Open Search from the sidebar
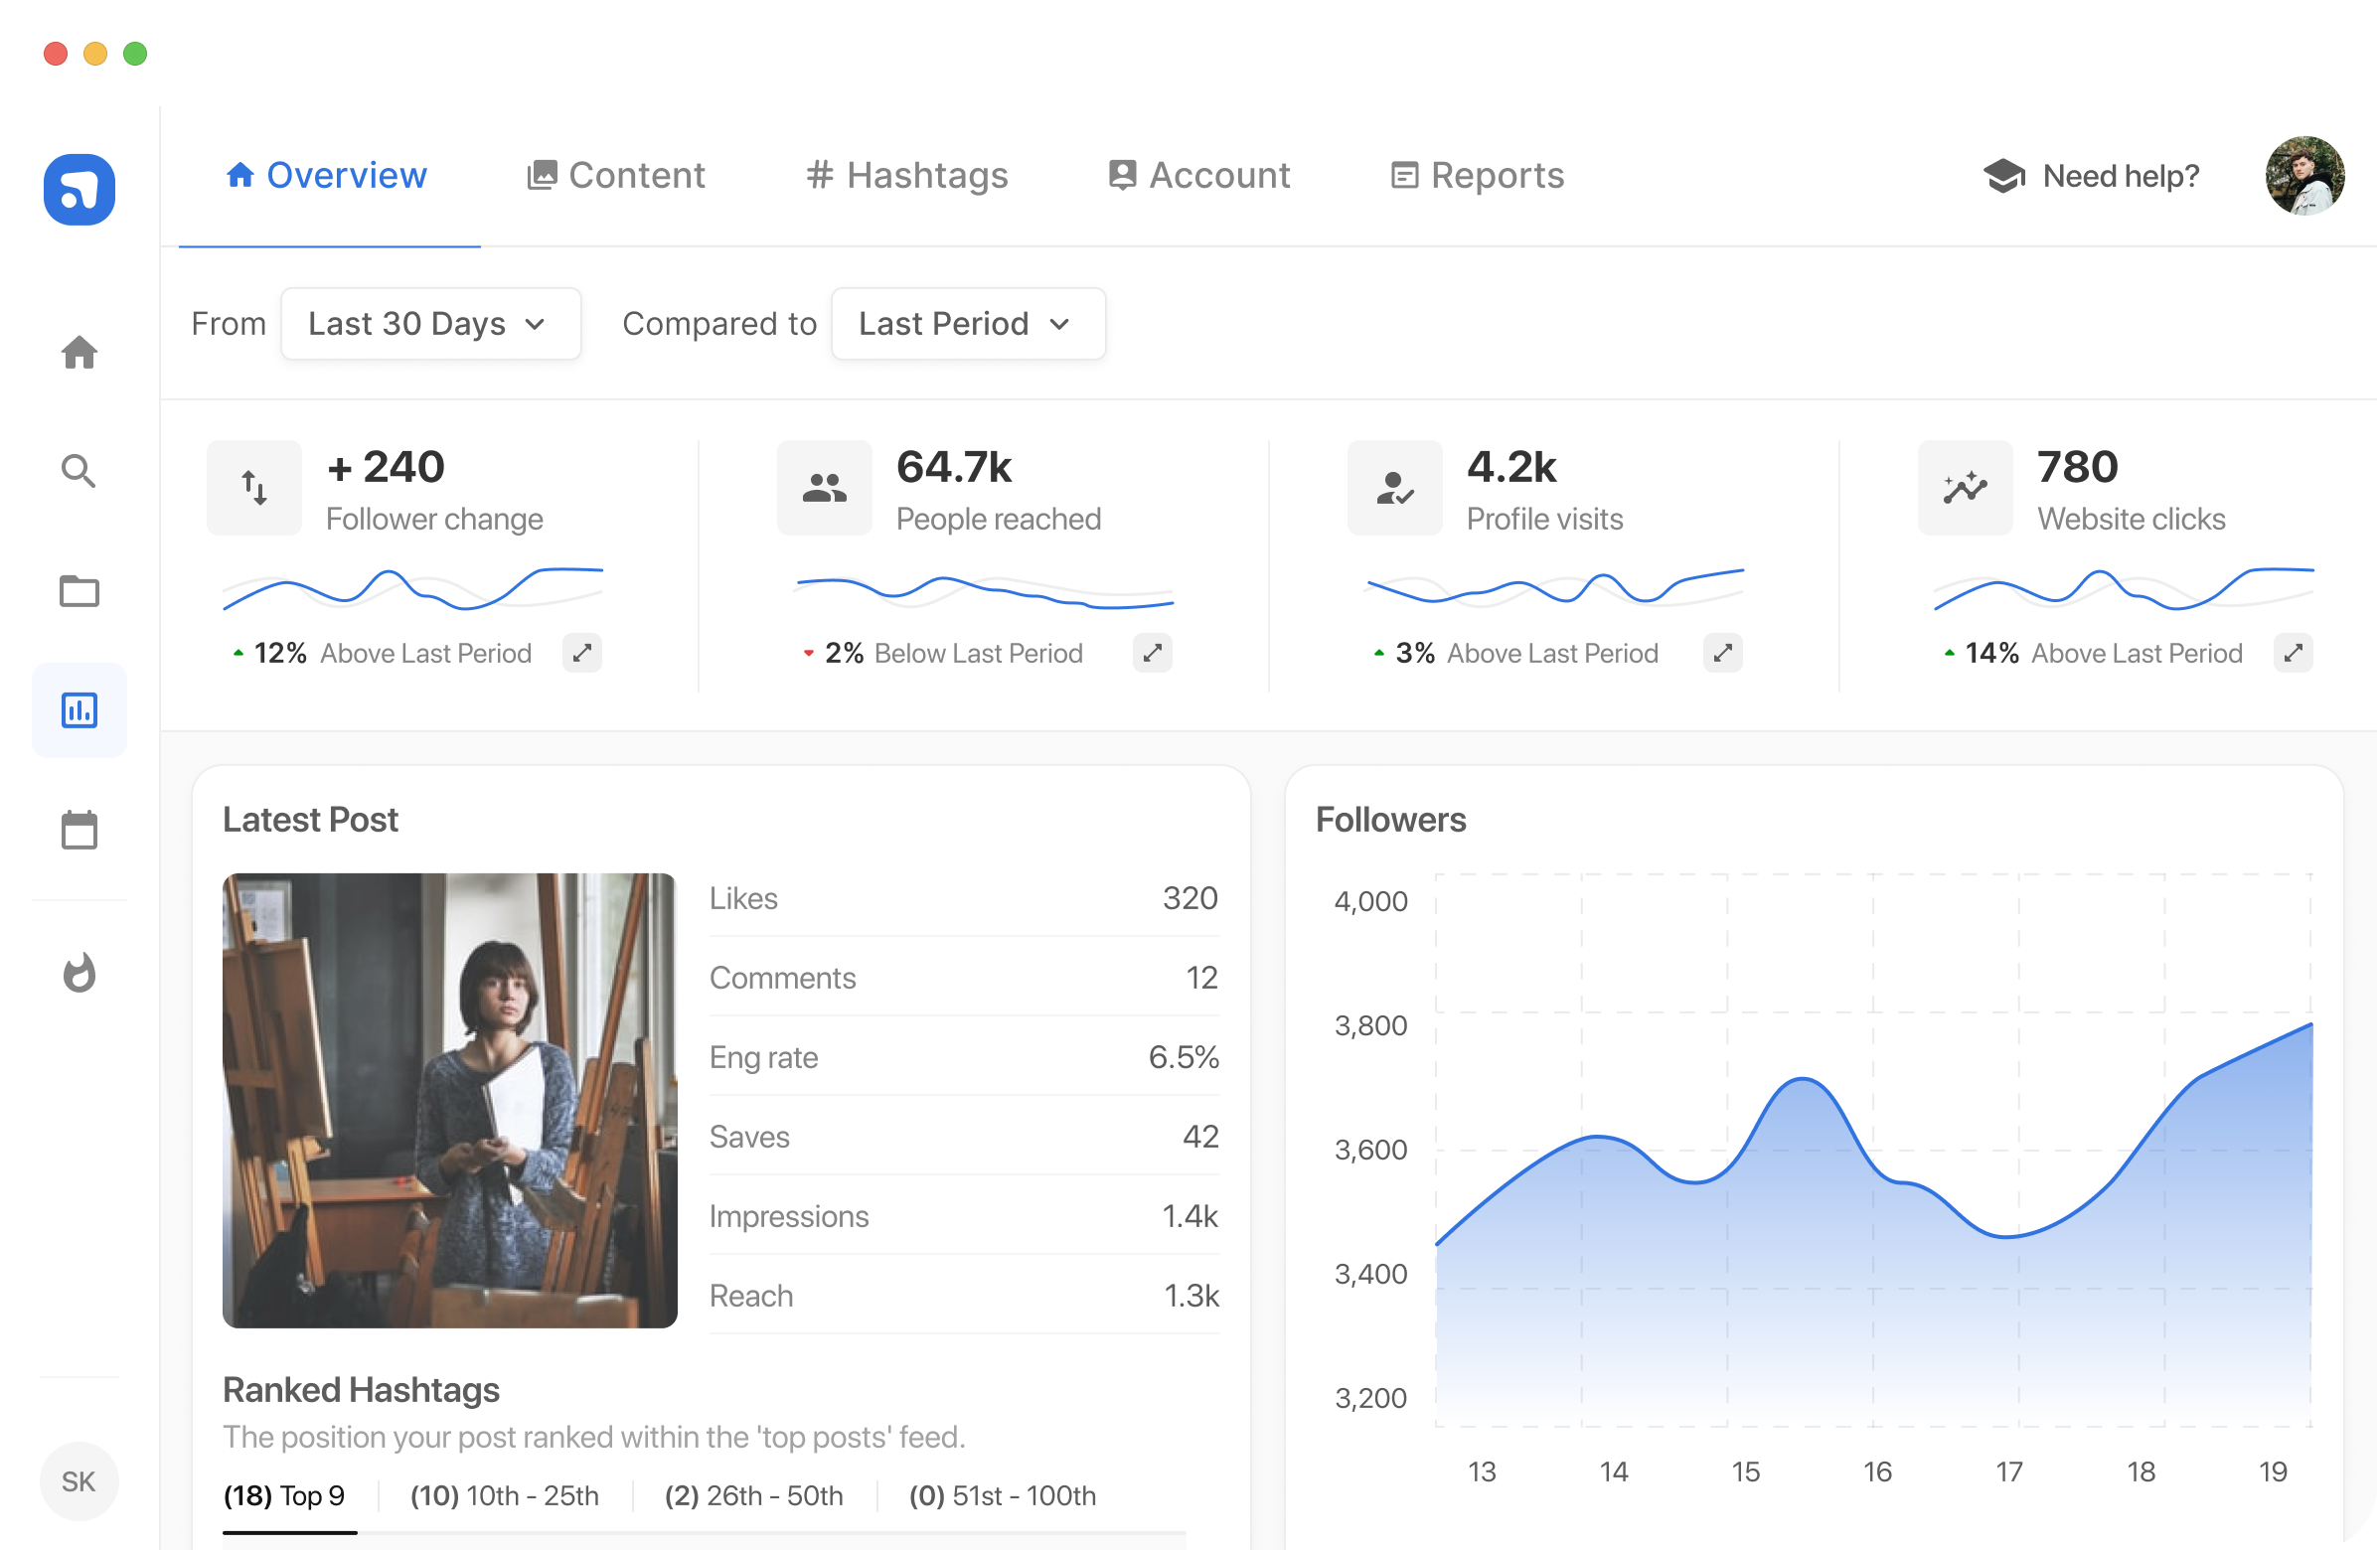The height and width of the screenshot is (1550, 2380). (79, 471)
